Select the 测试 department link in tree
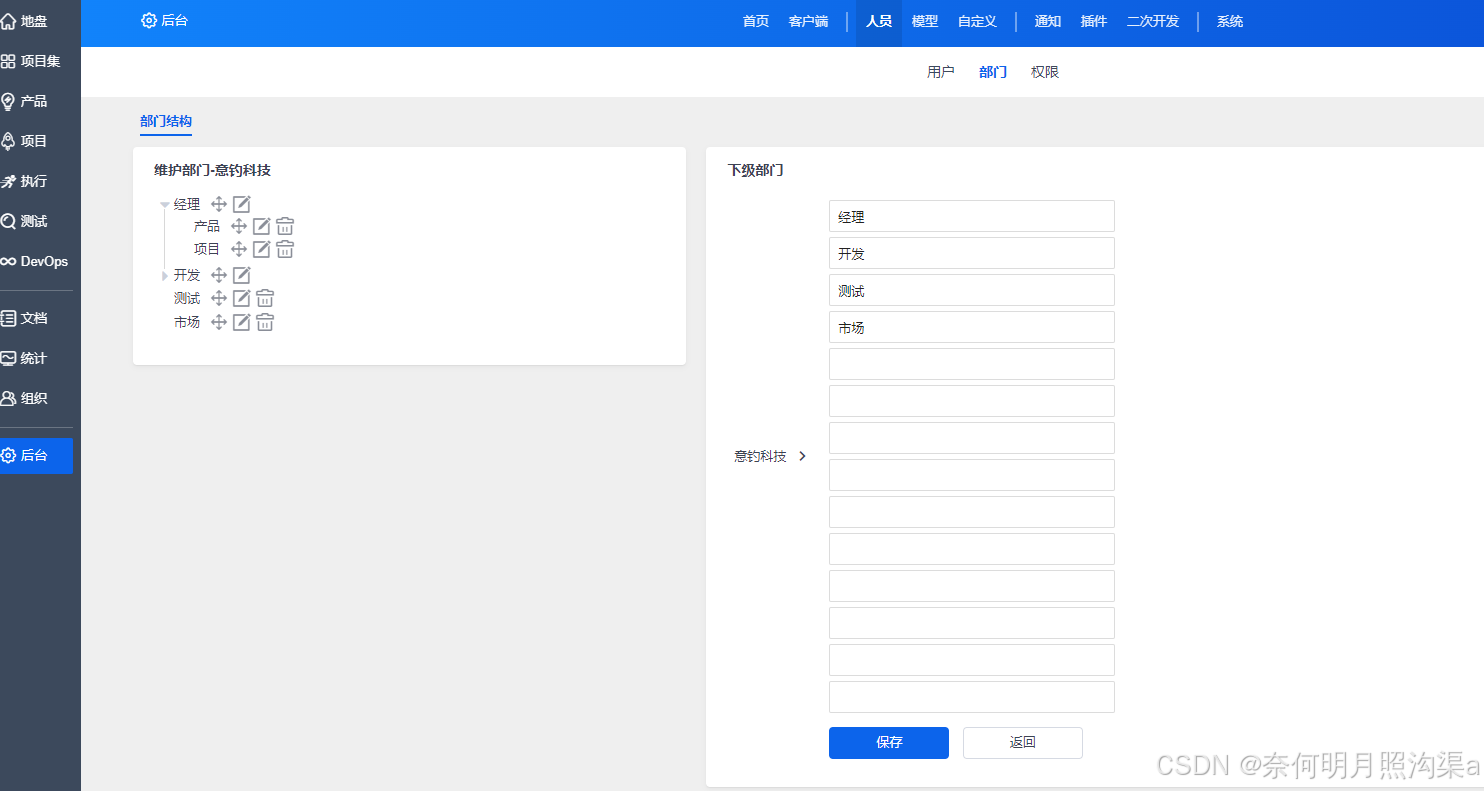 [187, 298]
